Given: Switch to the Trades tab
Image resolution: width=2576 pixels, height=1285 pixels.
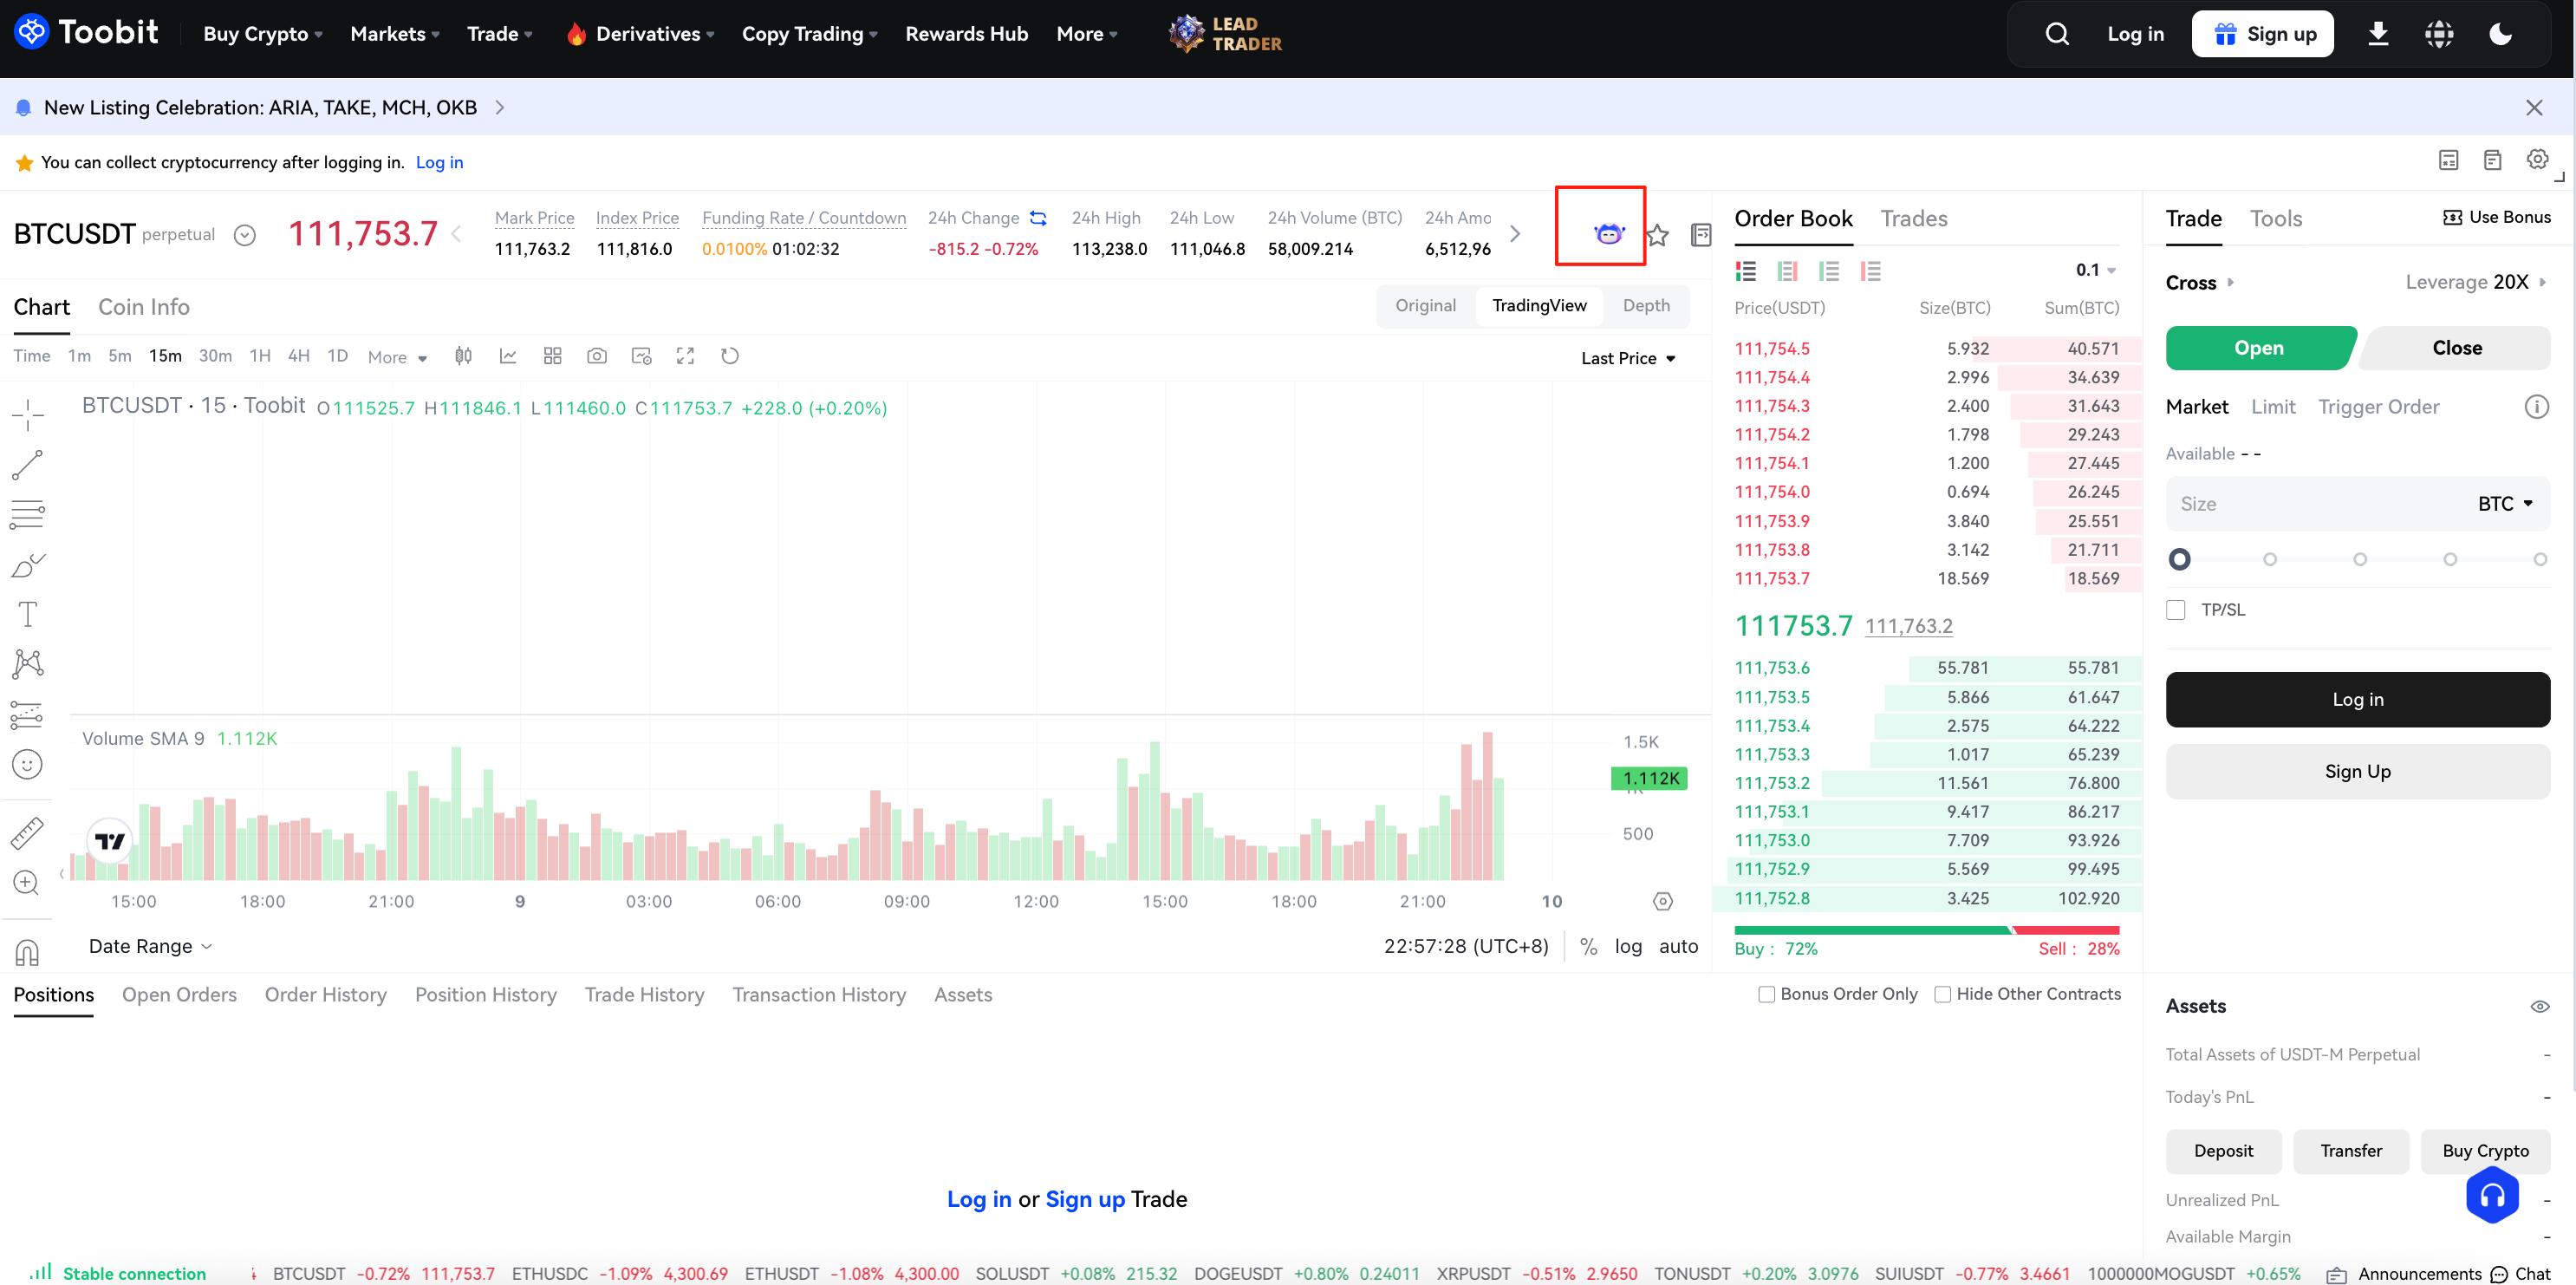Looking at the screenshot, I should click(x=1913, y=218).
